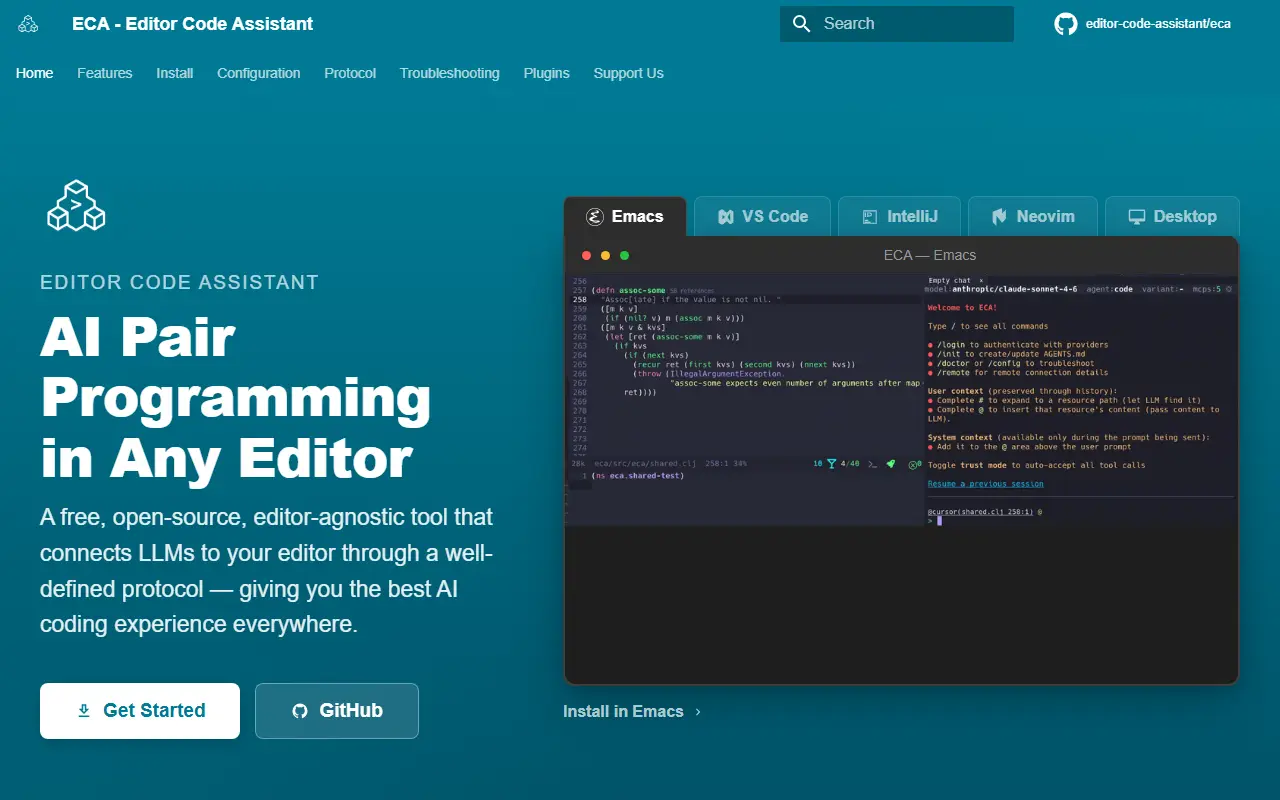Click the ECA logo icon in the header
This screenshot has height=800, width=1280.
pos(28,24)
